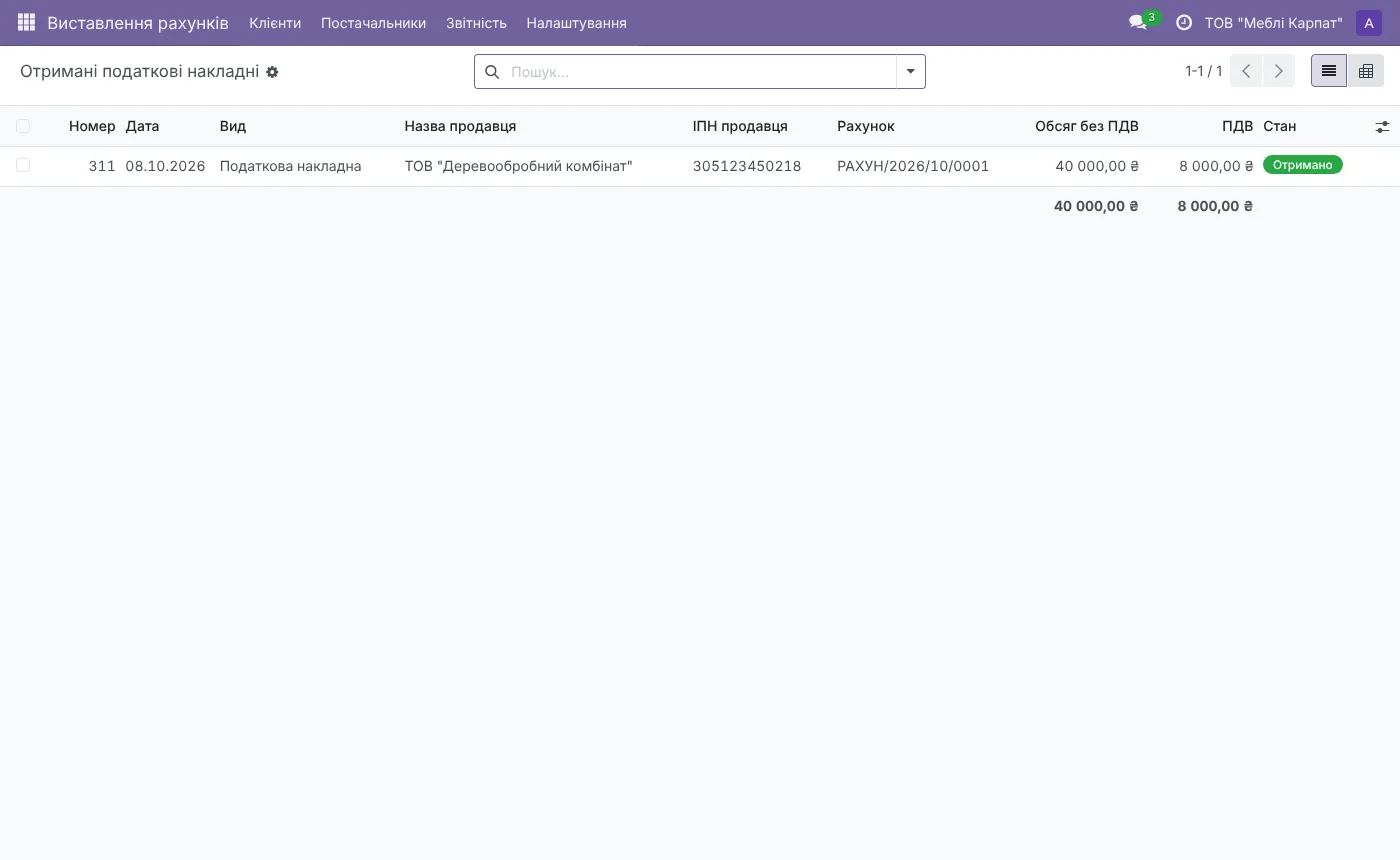Sort by the ІПН продавця column header

tap(740, 126)
